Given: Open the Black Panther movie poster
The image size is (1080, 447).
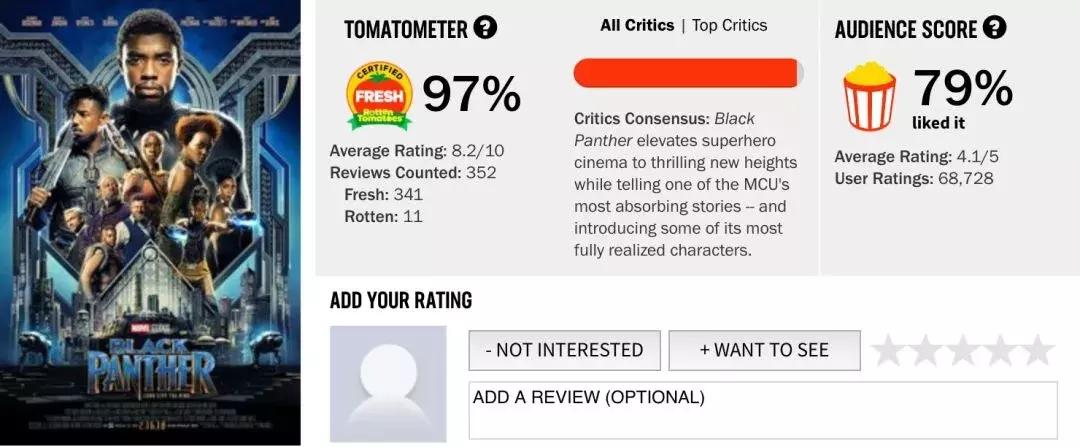Looking at the screenshot, I should click(x=150, y=223).
